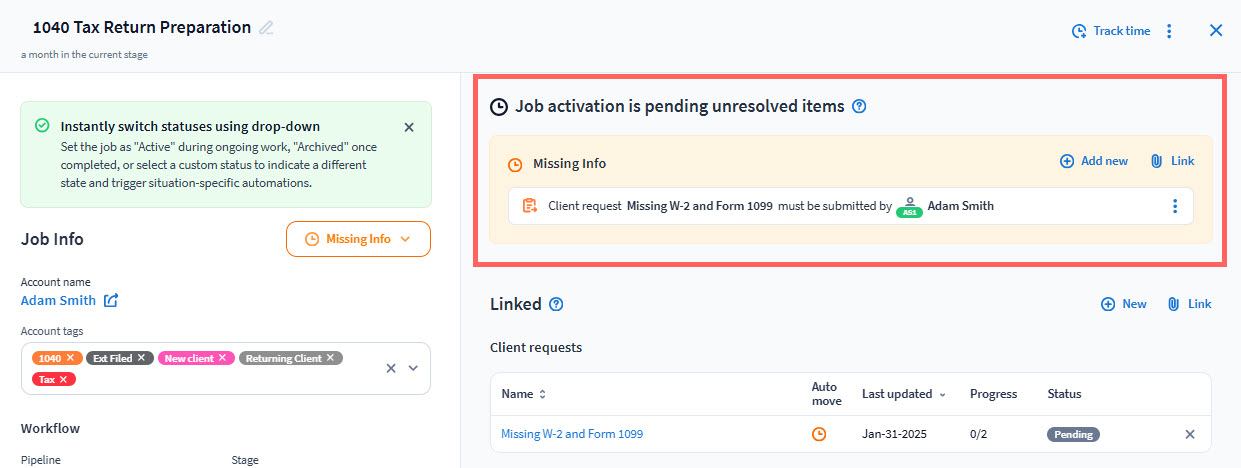Click the pencil icon to edit job title
1241x468 pixels.
coord(266,28)
